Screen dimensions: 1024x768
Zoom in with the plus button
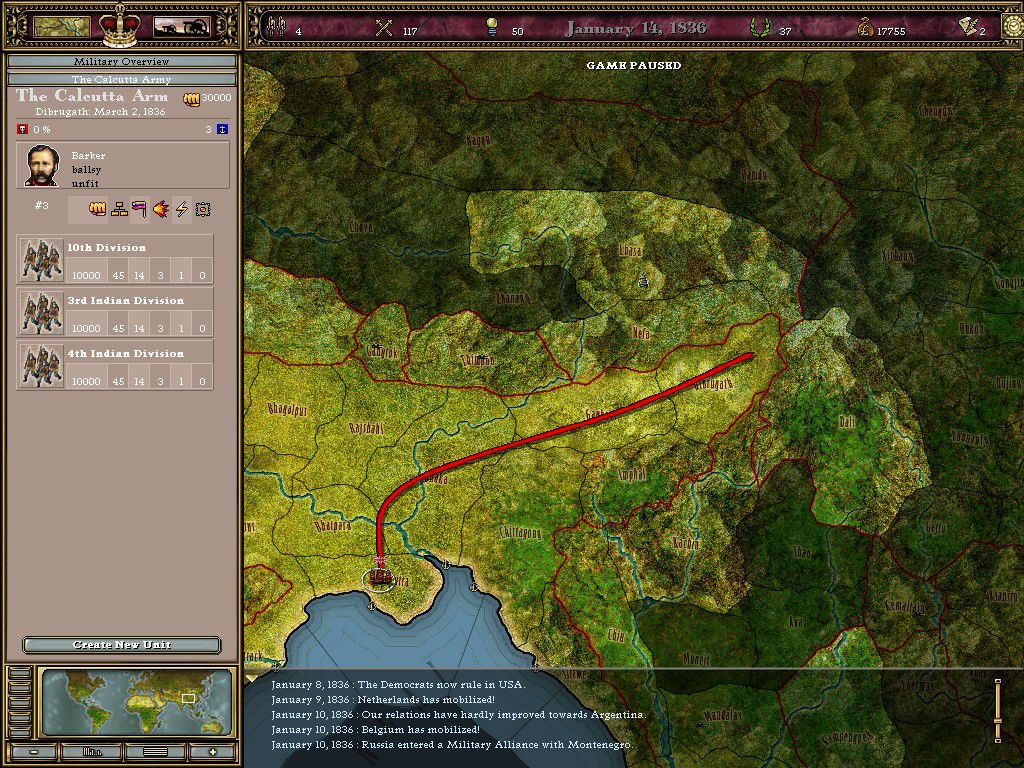213,752
